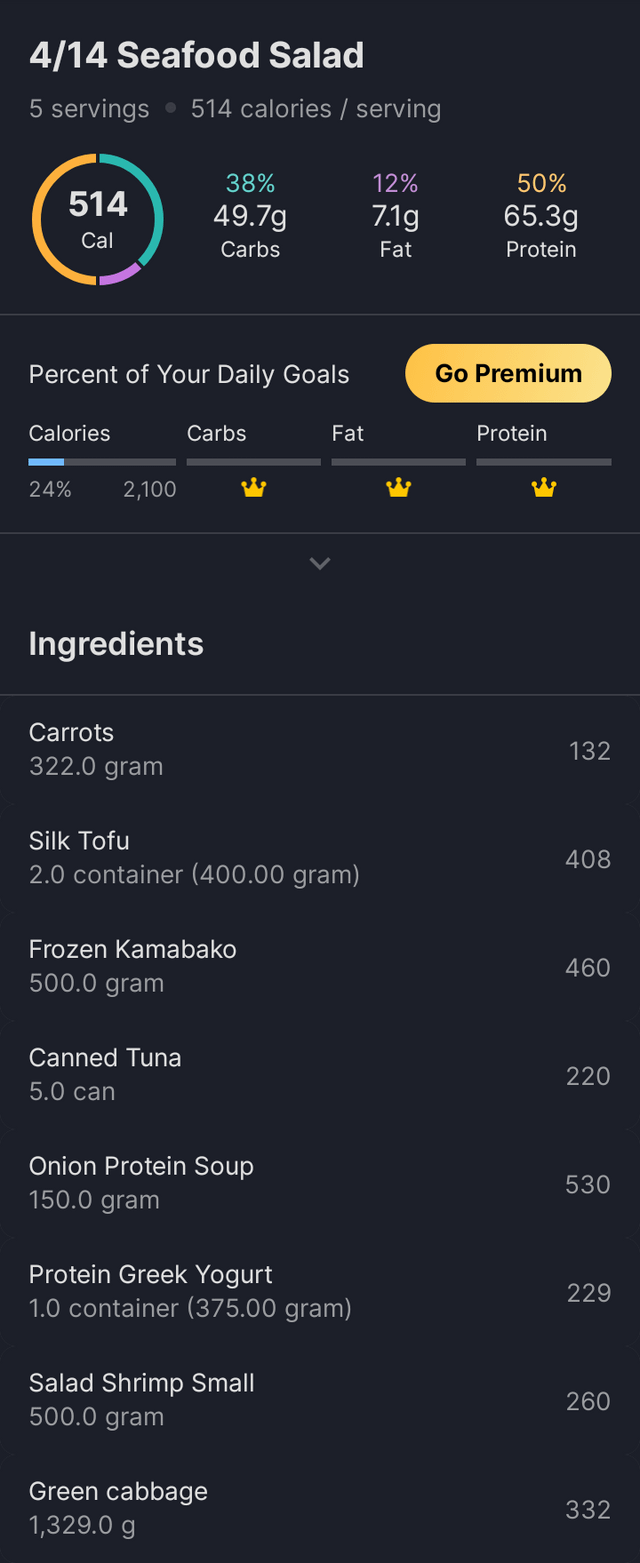Click the Calories daily goal progress bar
The width and height of the screenshot is (640, 1563).
[102, 462]
